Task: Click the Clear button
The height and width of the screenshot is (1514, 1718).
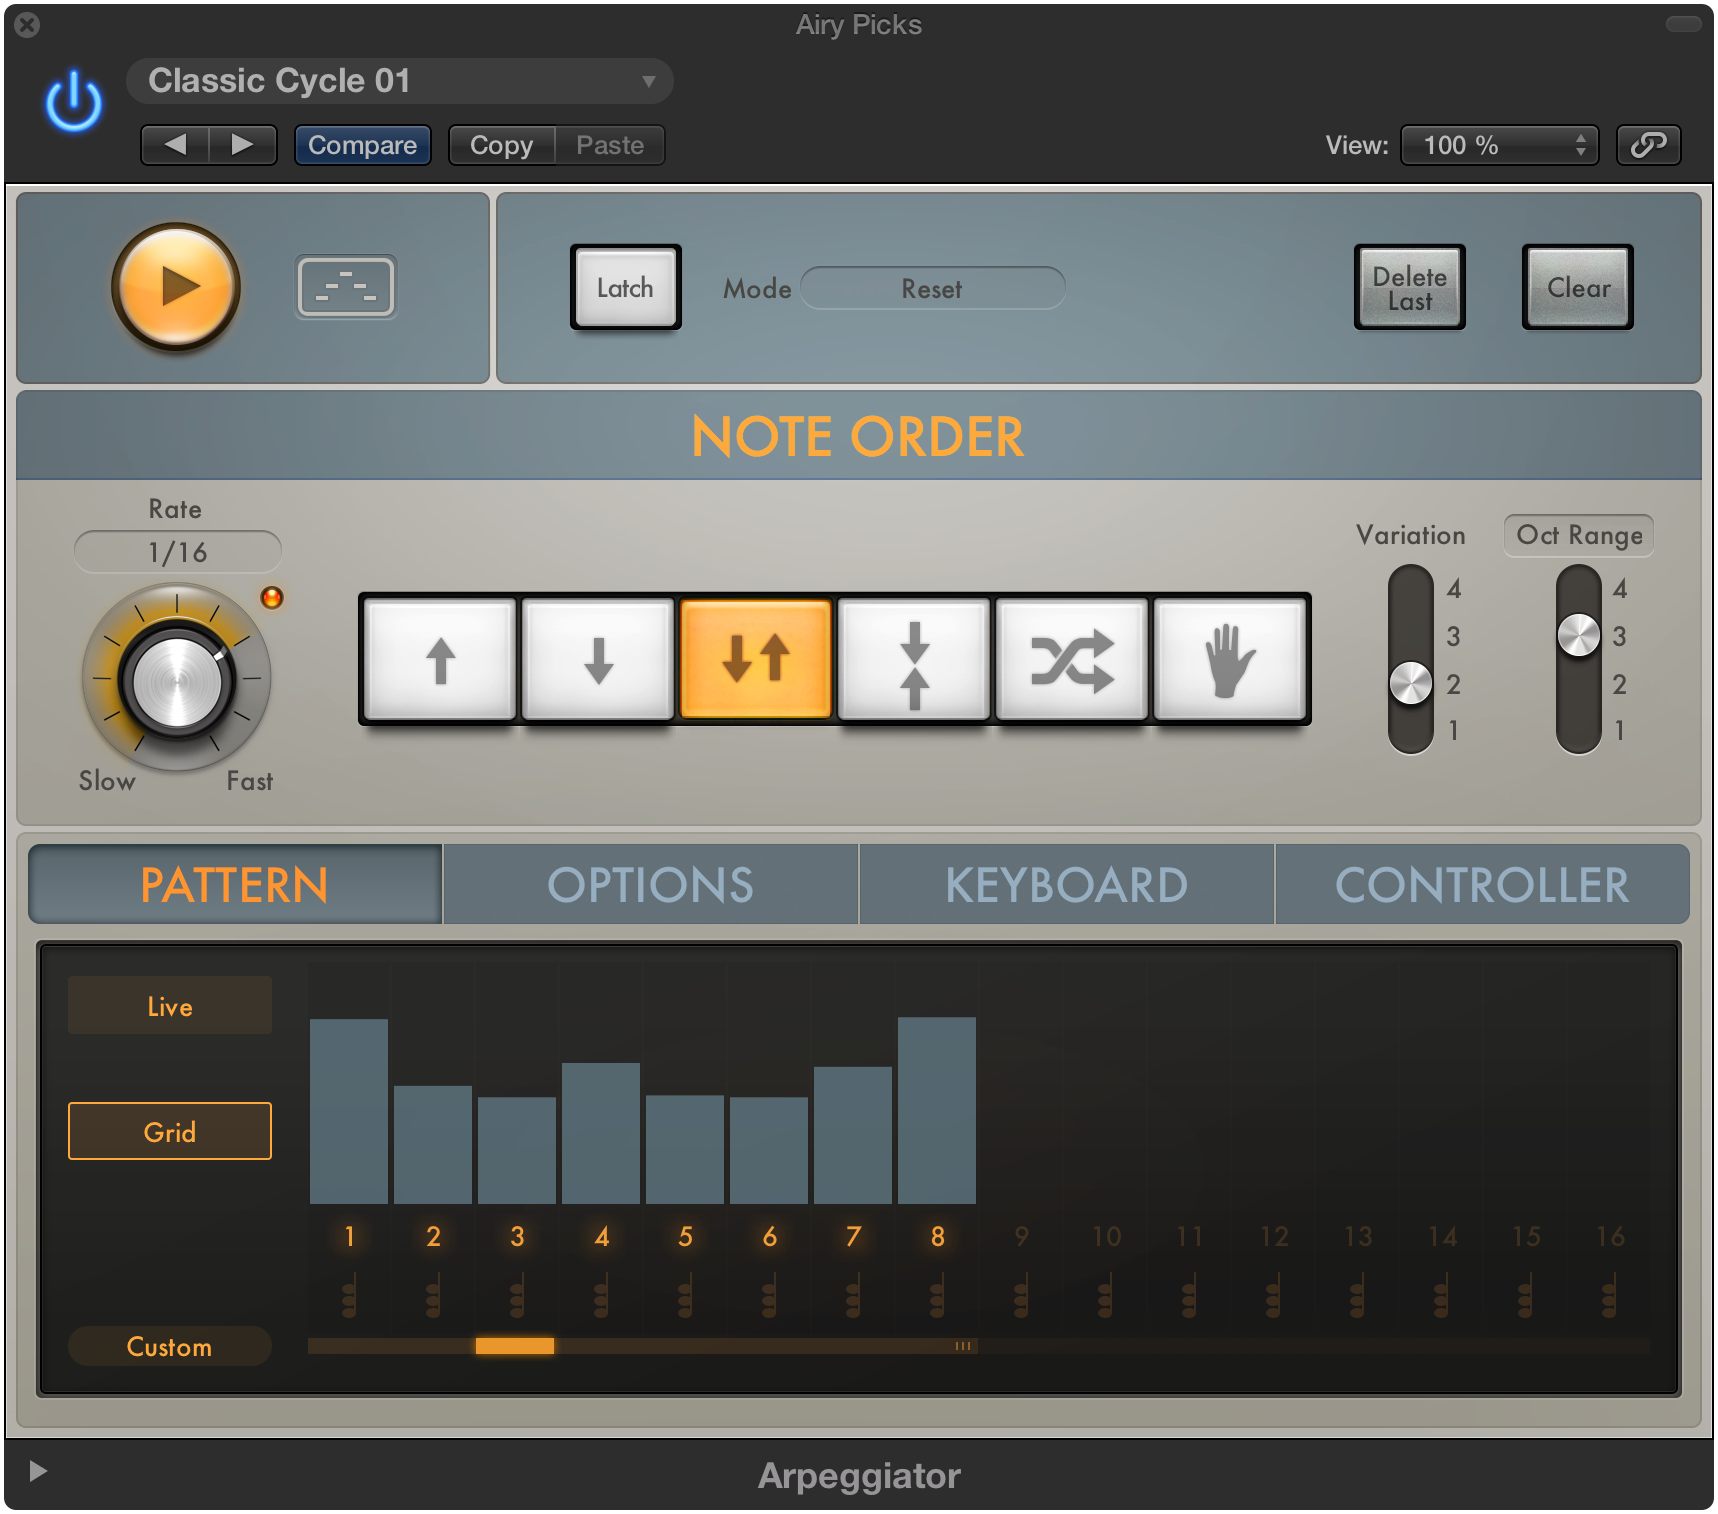Action: tap(1578, 287)
